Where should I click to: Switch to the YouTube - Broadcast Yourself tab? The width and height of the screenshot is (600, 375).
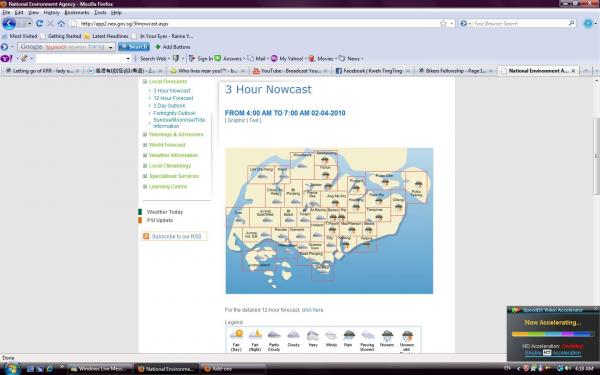pos(291,71)
